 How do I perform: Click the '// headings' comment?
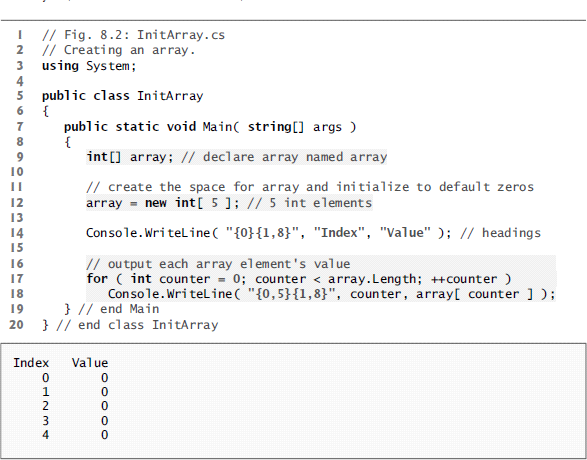coord(501,233)
